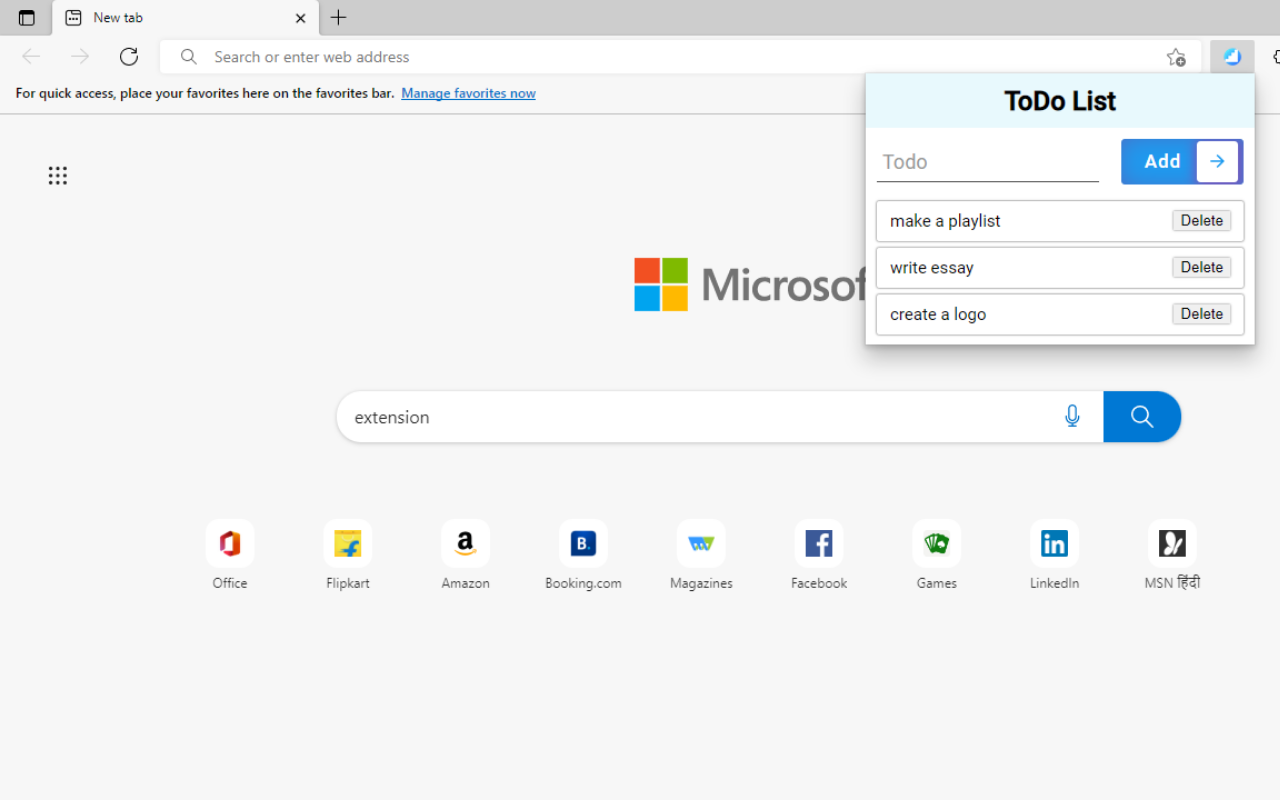The height and width of the screenshot is (800, 1280).
Task: Close the New tab tab
Action: [x=301, y=18]
